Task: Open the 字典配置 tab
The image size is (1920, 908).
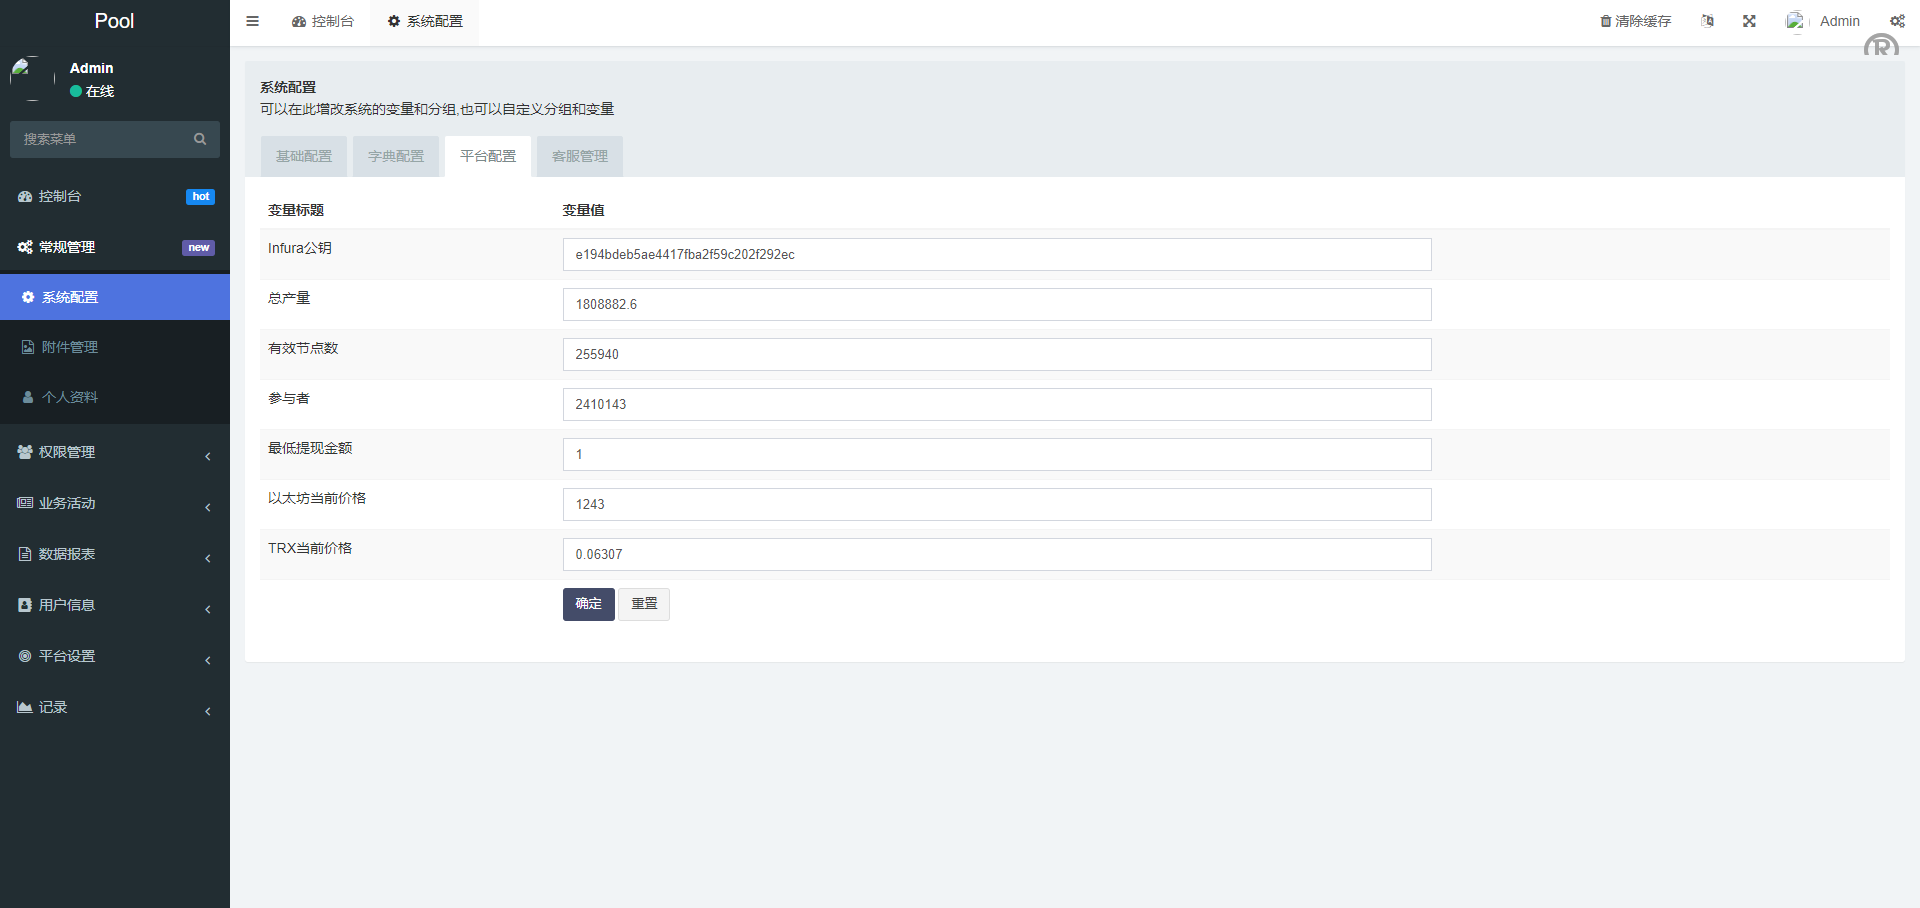Action: coord(396,156)
